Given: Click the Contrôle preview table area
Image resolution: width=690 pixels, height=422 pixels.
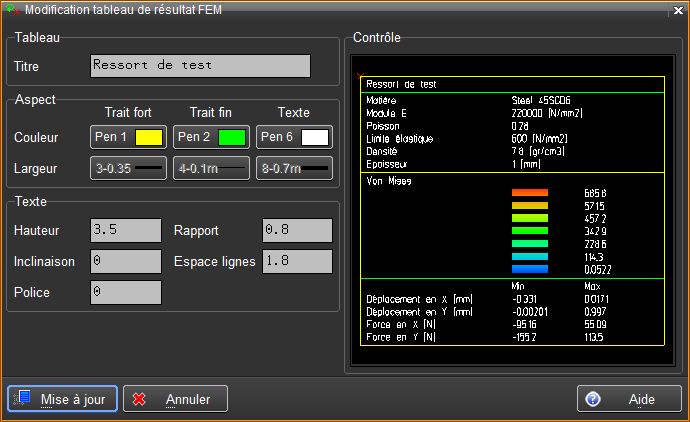Looking at the screenshot, I should tap(511, 210).
